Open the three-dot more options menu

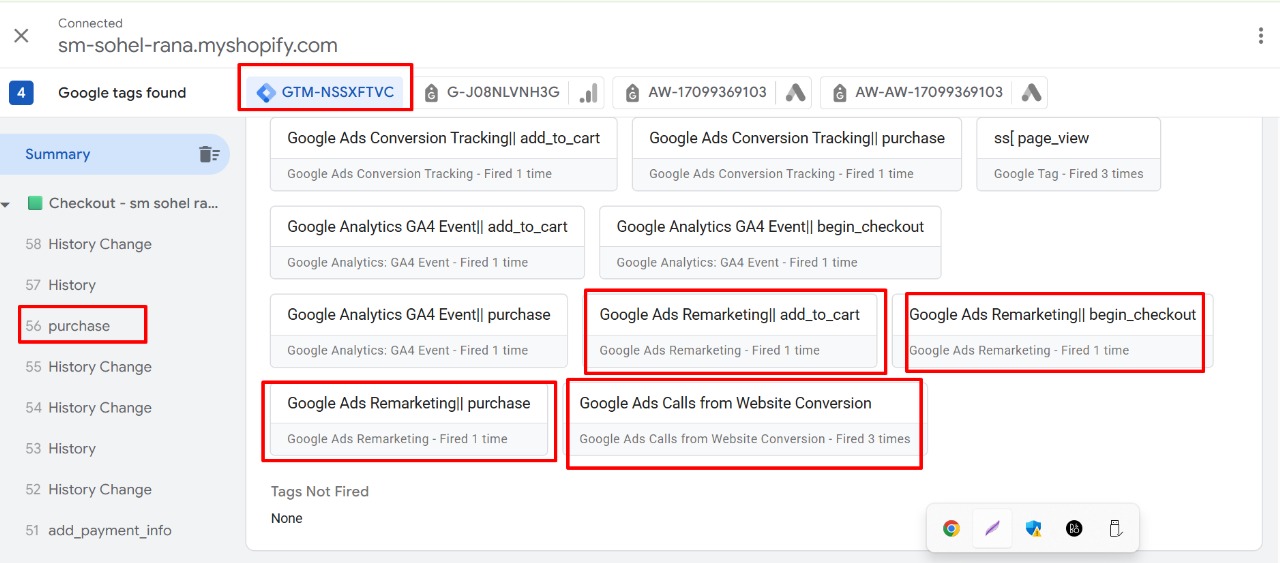click(1260, 36)
